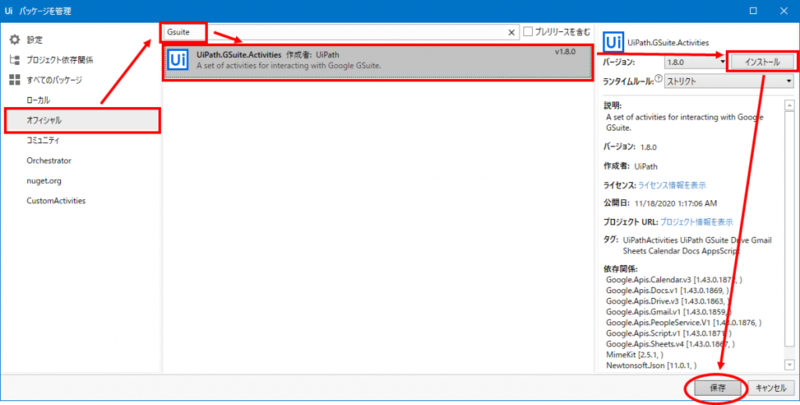This screenshot has height=405, width=800.
Task: Select コミュニティ package source
Action: click(x=43, y=140)
